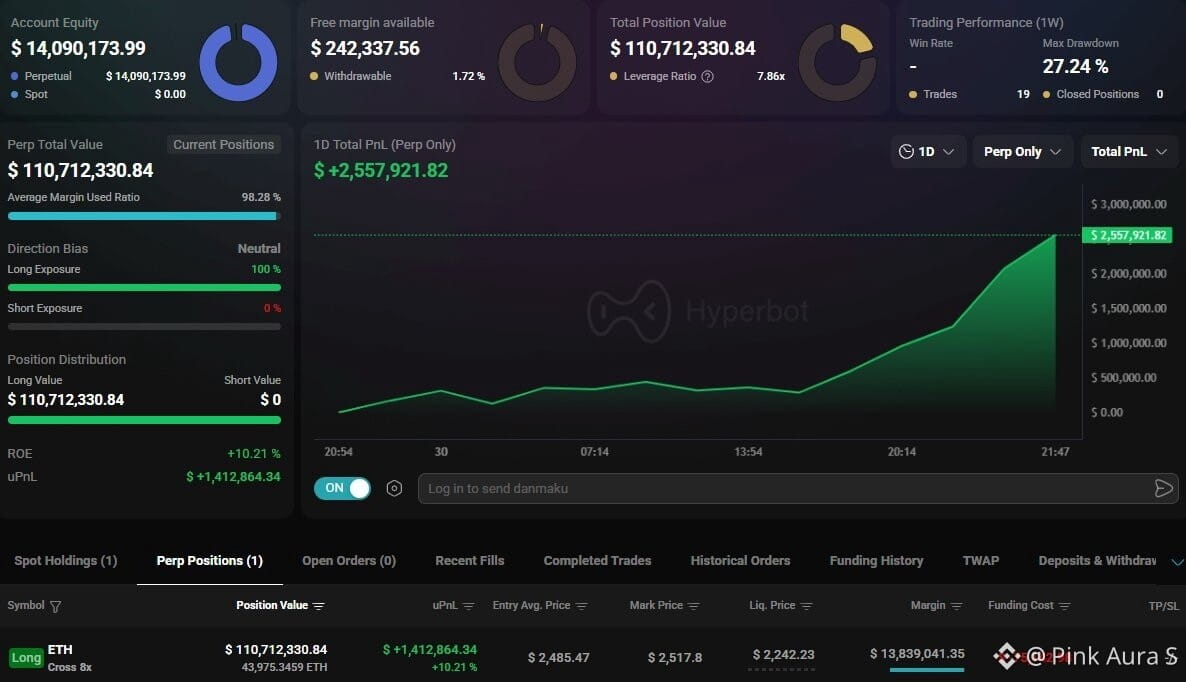Click the mark price $2,517.8 cell
Image resolution: width=1186 pixels, height=682 pixels.
pos(675,658)
